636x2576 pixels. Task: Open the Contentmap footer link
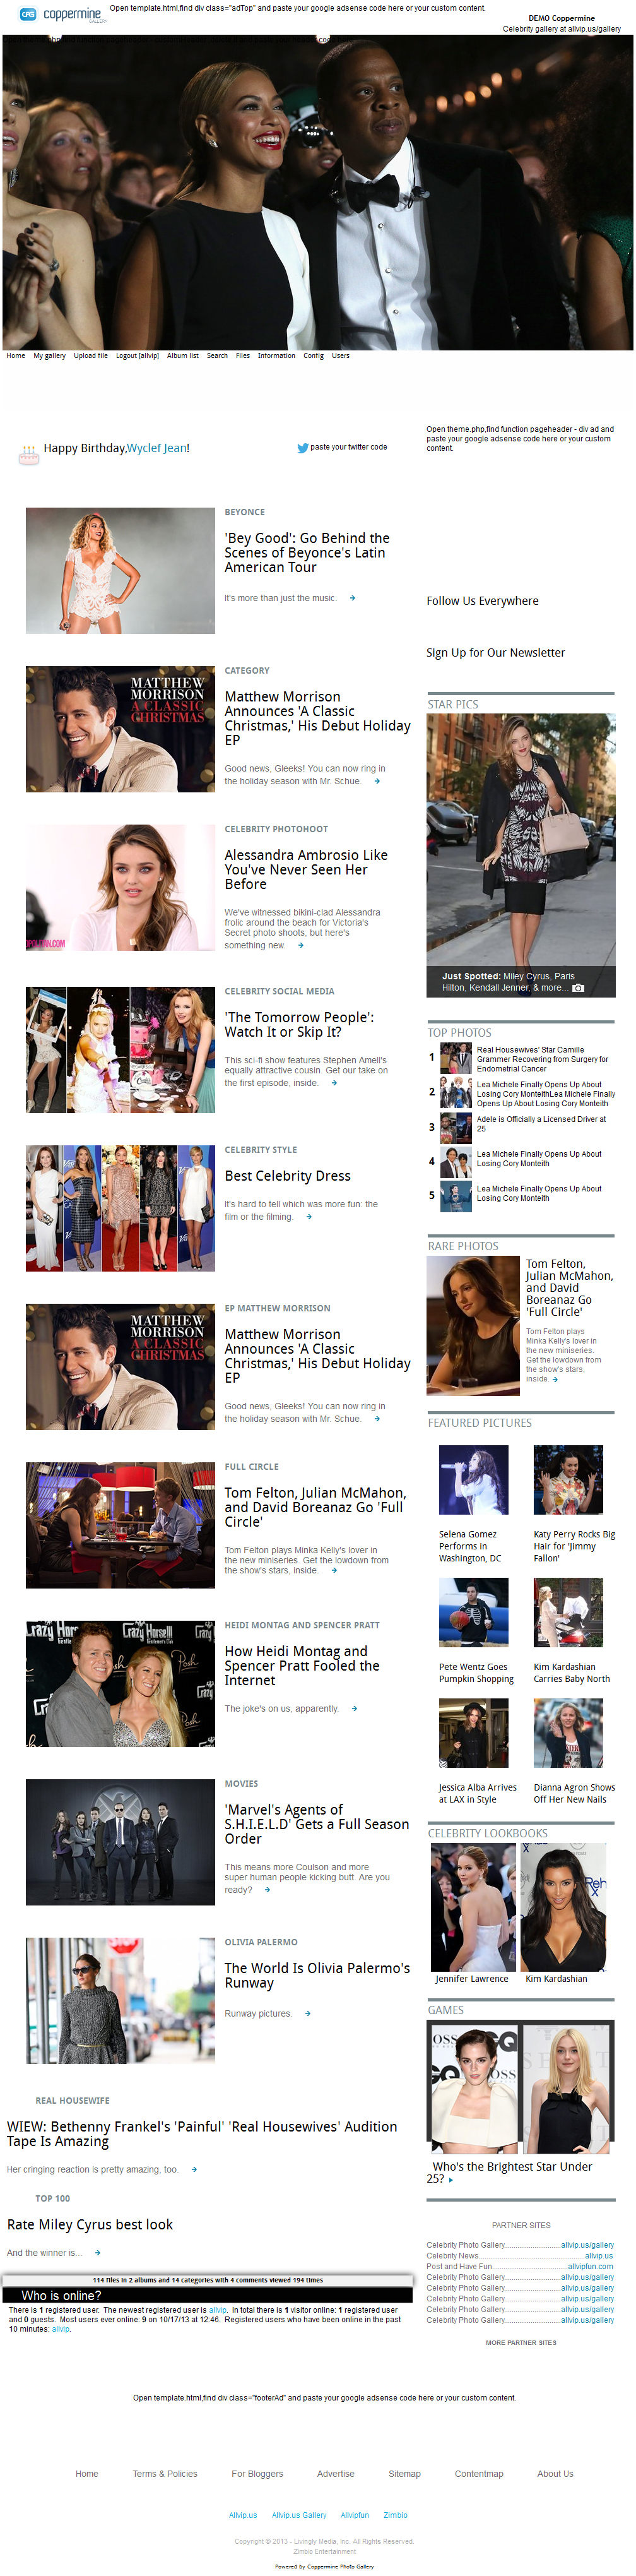click(479, 2474)
